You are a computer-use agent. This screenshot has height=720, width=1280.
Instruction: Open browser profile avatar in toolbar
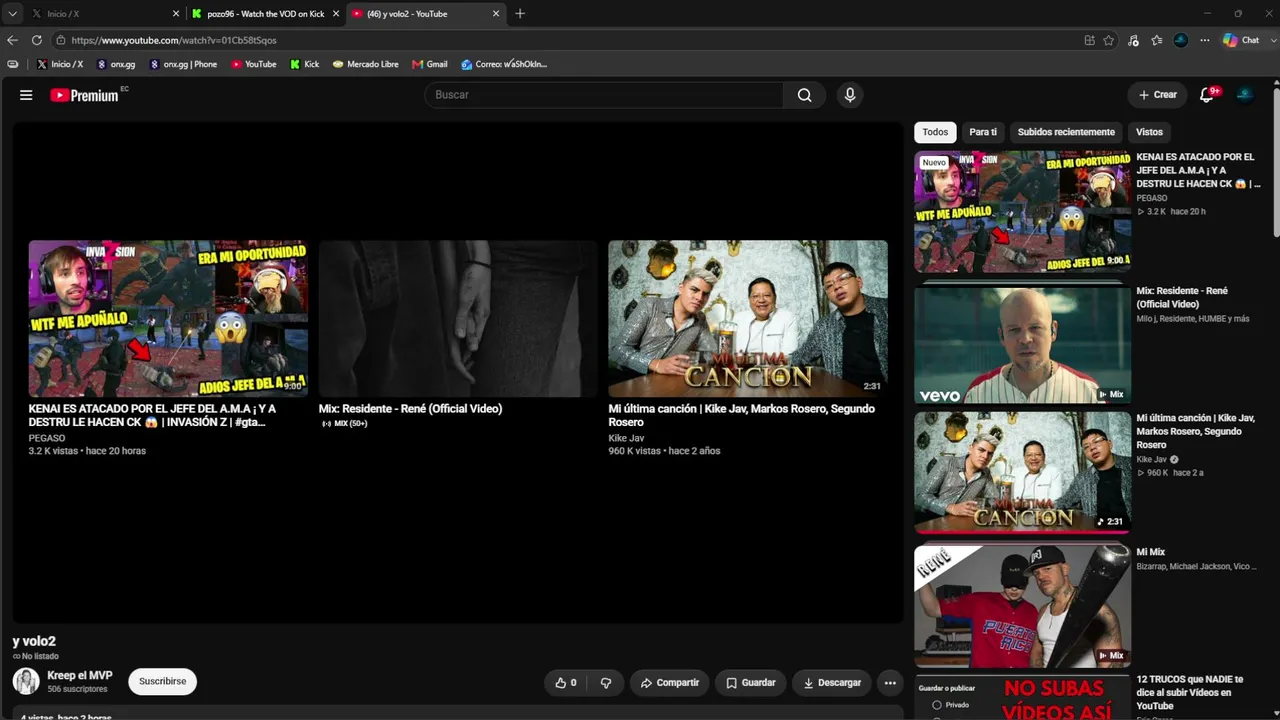tap(1181, 40)
